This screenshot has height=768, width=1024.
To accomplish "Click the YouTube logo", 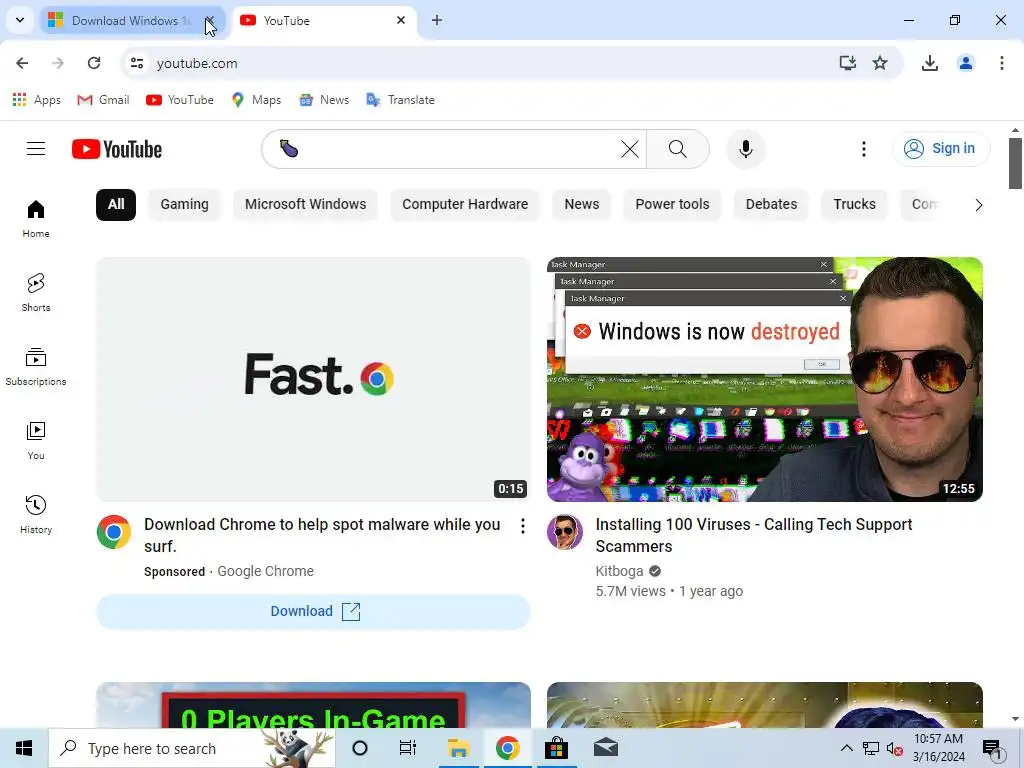I will (117, 149).
